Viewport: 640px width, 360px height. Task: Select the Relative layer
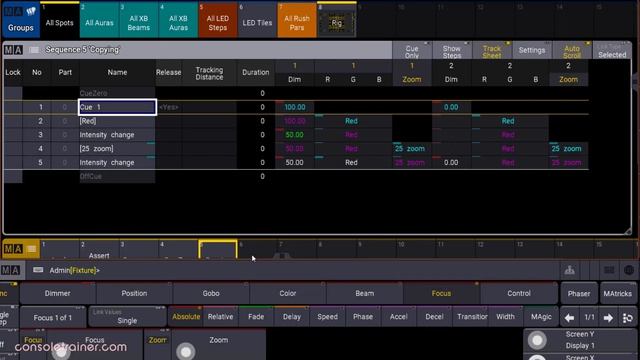pos(220,317)
